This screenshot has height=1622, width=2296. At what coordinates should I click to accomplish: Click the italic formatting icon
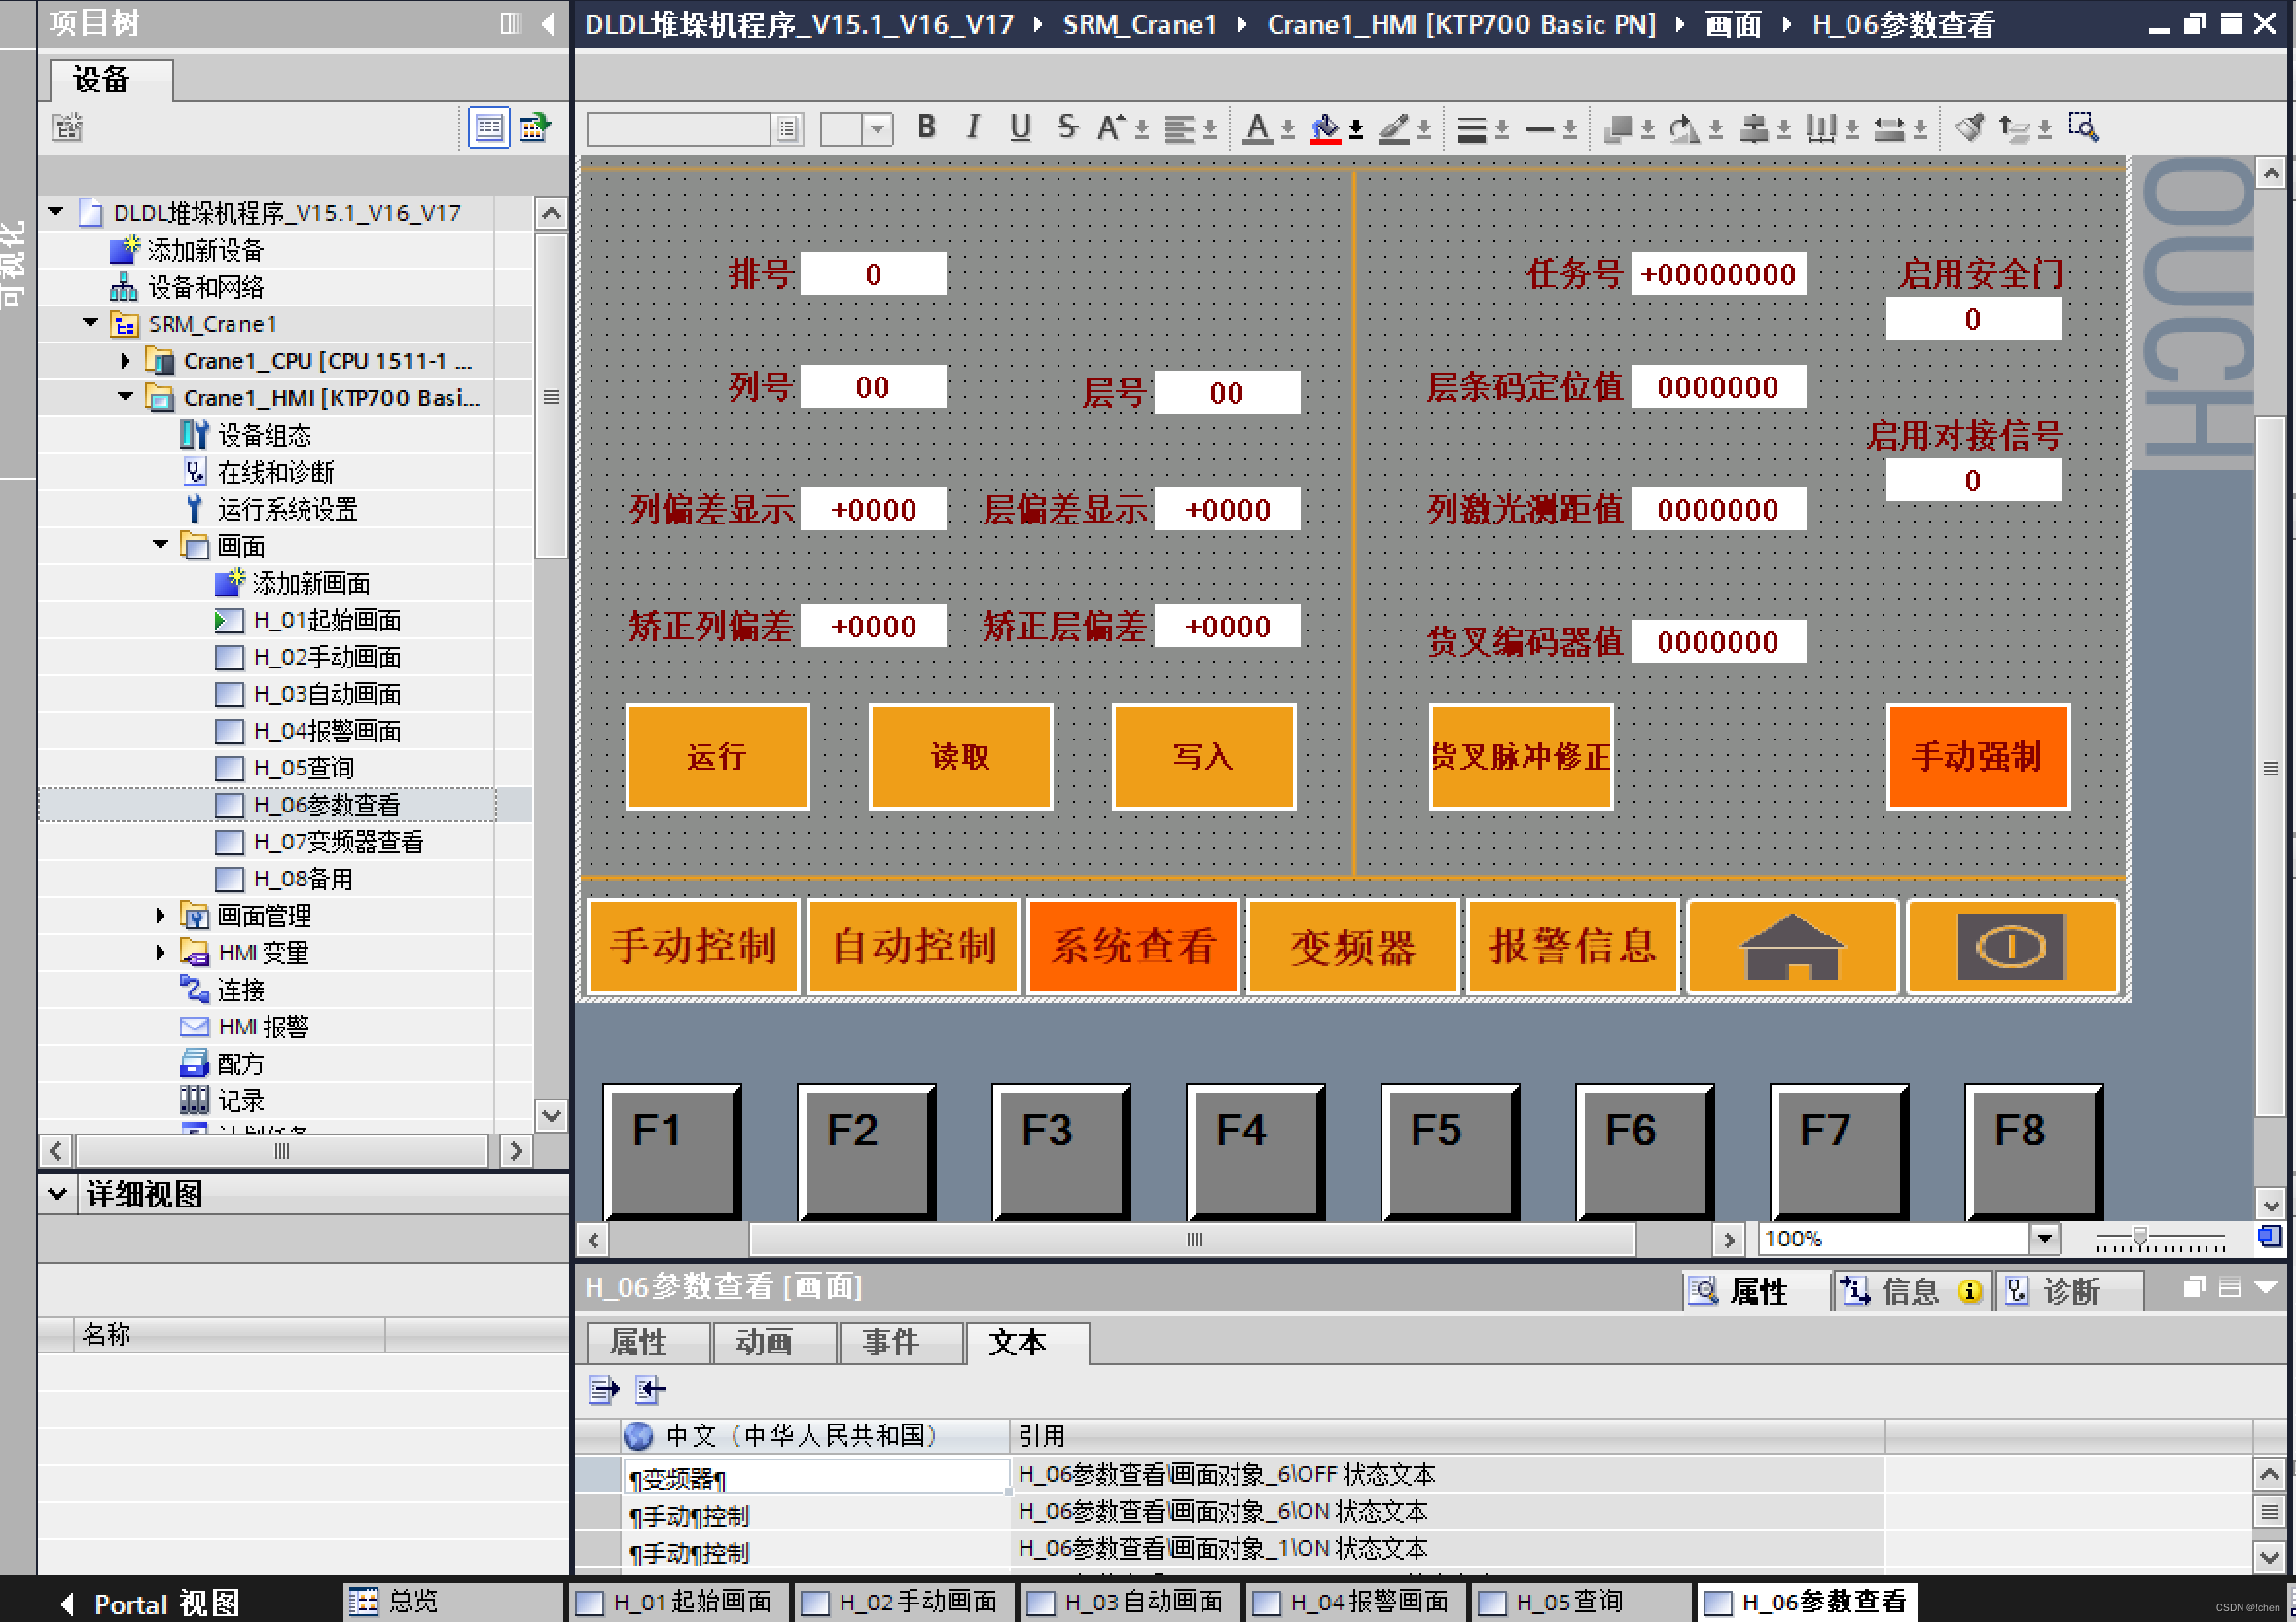[x=972, y=127]
